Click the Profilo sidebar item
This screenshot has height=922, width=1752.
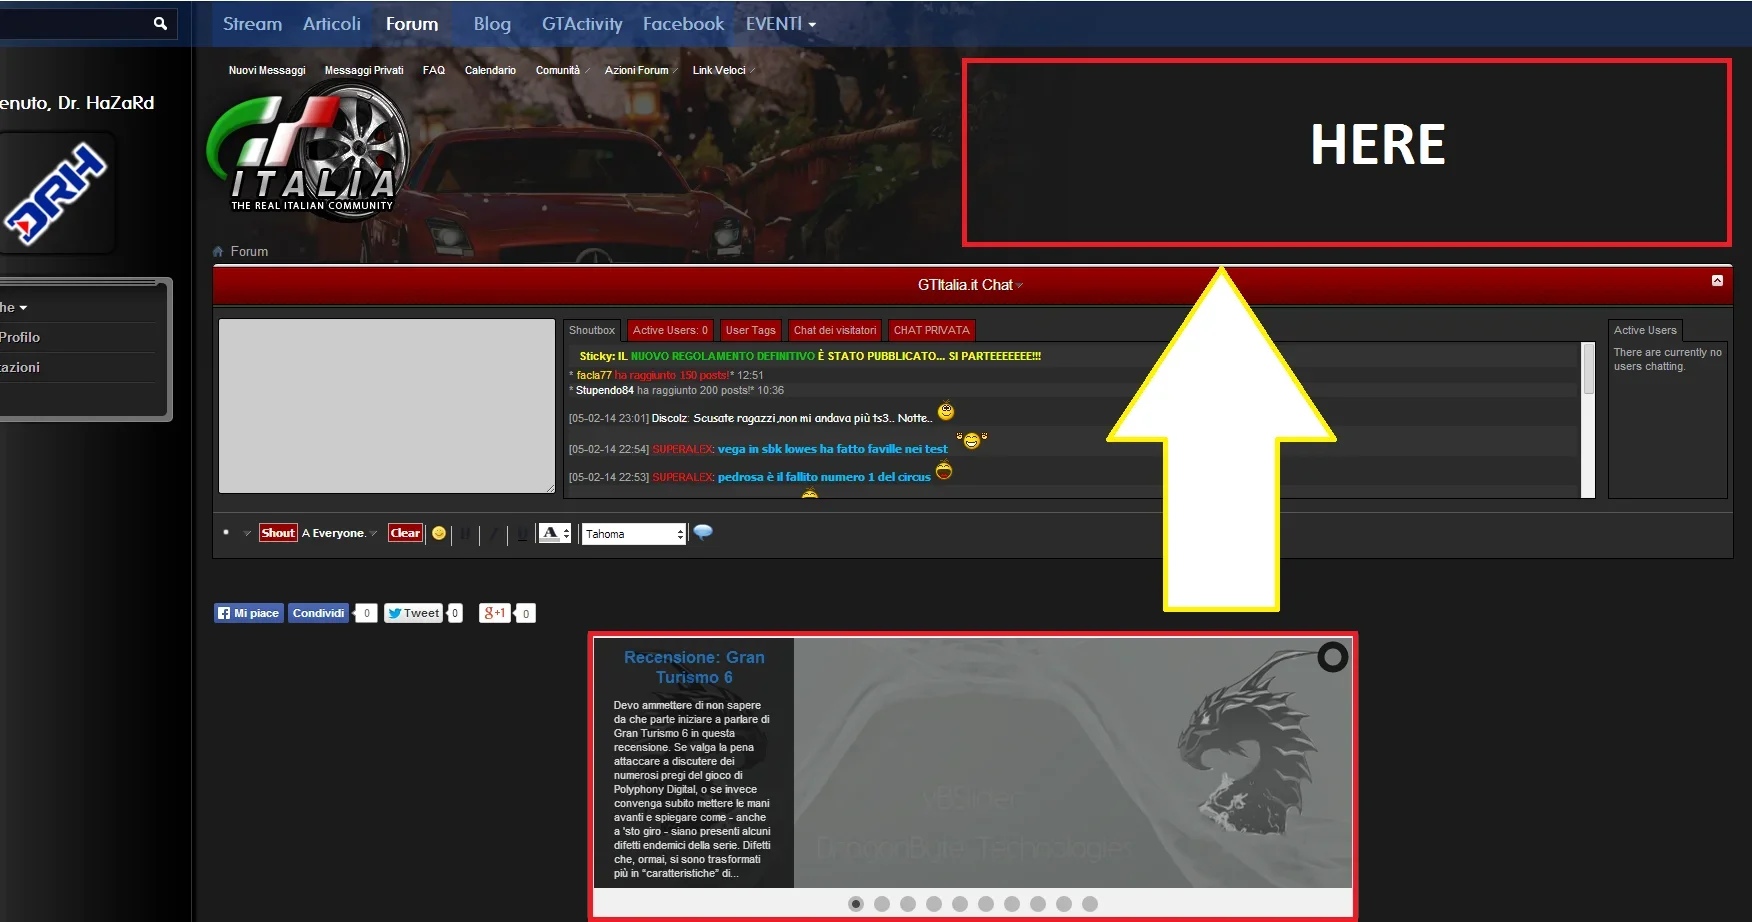point(20,337)
